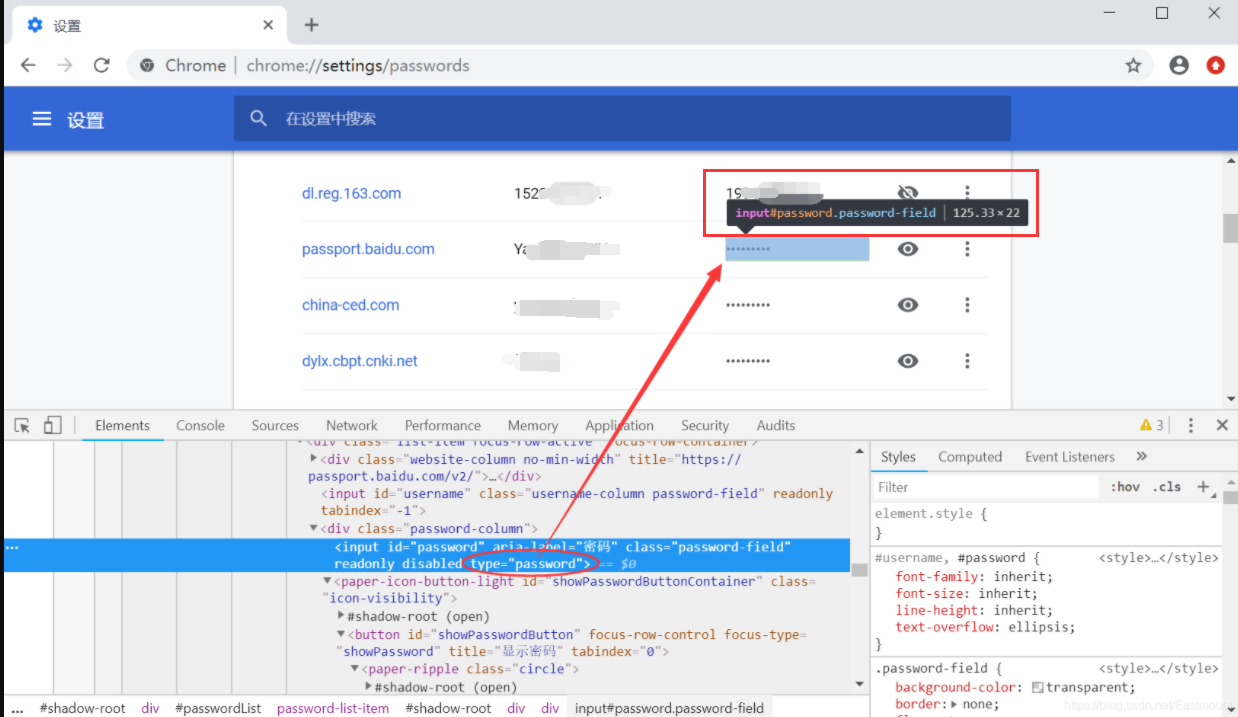Activate the DevTools element picker
1238x717 pixels.
[23, 425]
